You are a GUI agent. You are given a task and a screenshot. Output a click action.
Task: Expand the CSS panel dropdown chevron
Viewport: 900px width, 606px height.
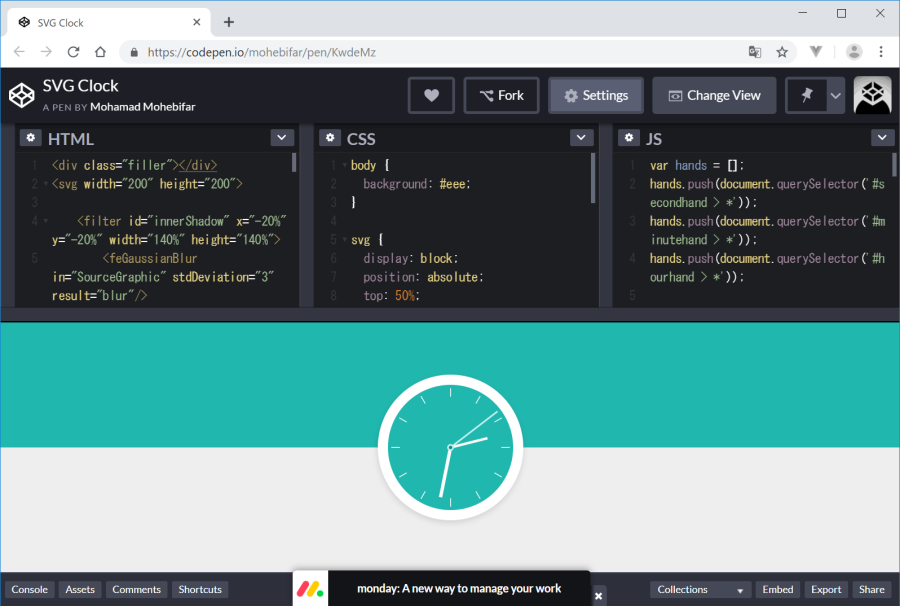(581, 138)
